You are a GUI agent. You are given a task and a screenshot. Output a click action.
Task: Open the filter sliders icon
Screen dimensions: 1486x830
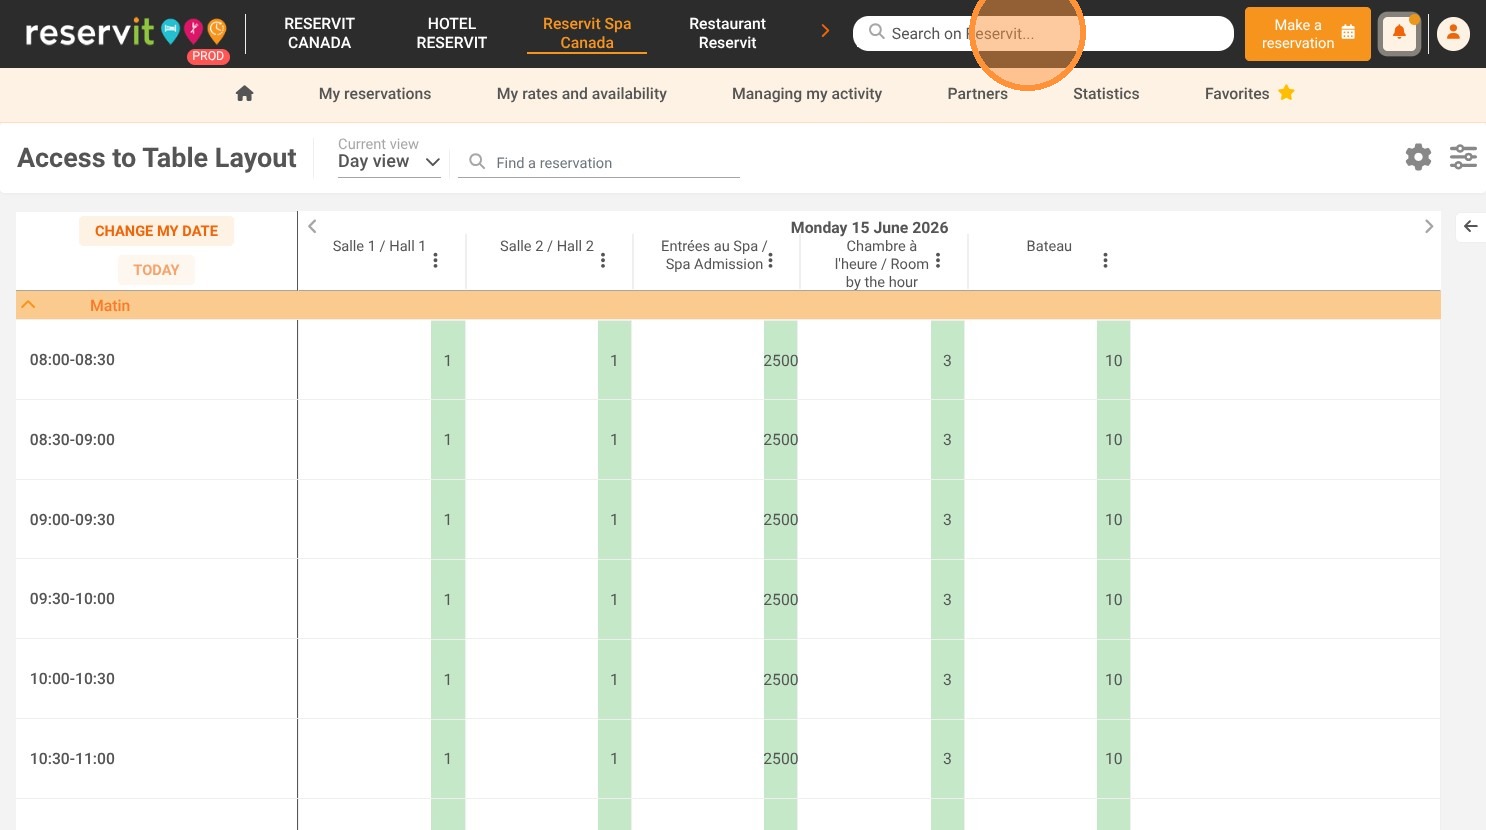click(1463, 157)
